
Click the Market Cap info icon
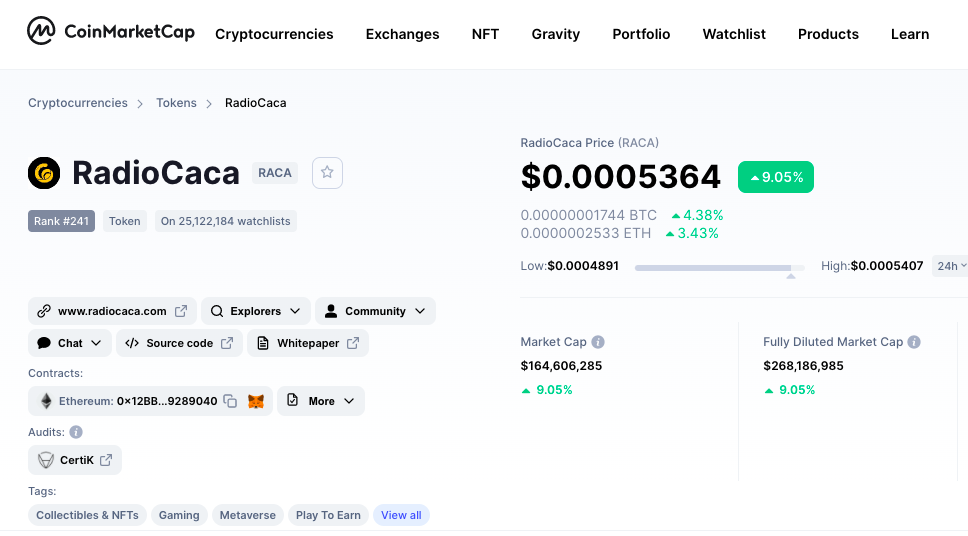tap(598, 342)
